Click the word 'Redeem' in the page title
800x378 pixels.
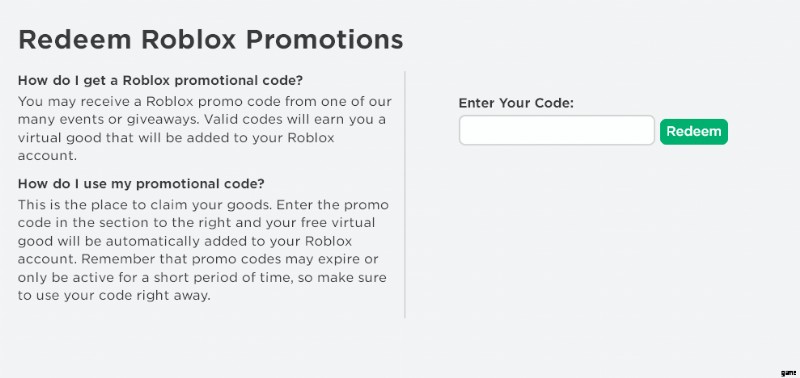[76, 39]
